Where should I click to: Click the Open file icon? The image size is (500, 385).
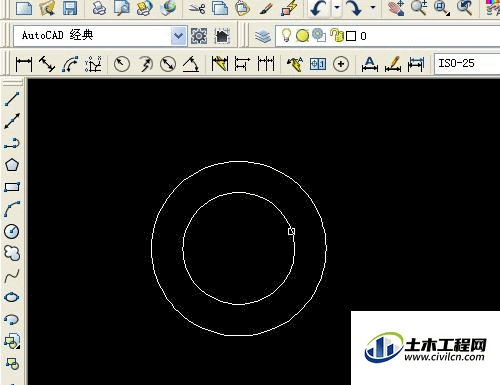click(47, 7)
